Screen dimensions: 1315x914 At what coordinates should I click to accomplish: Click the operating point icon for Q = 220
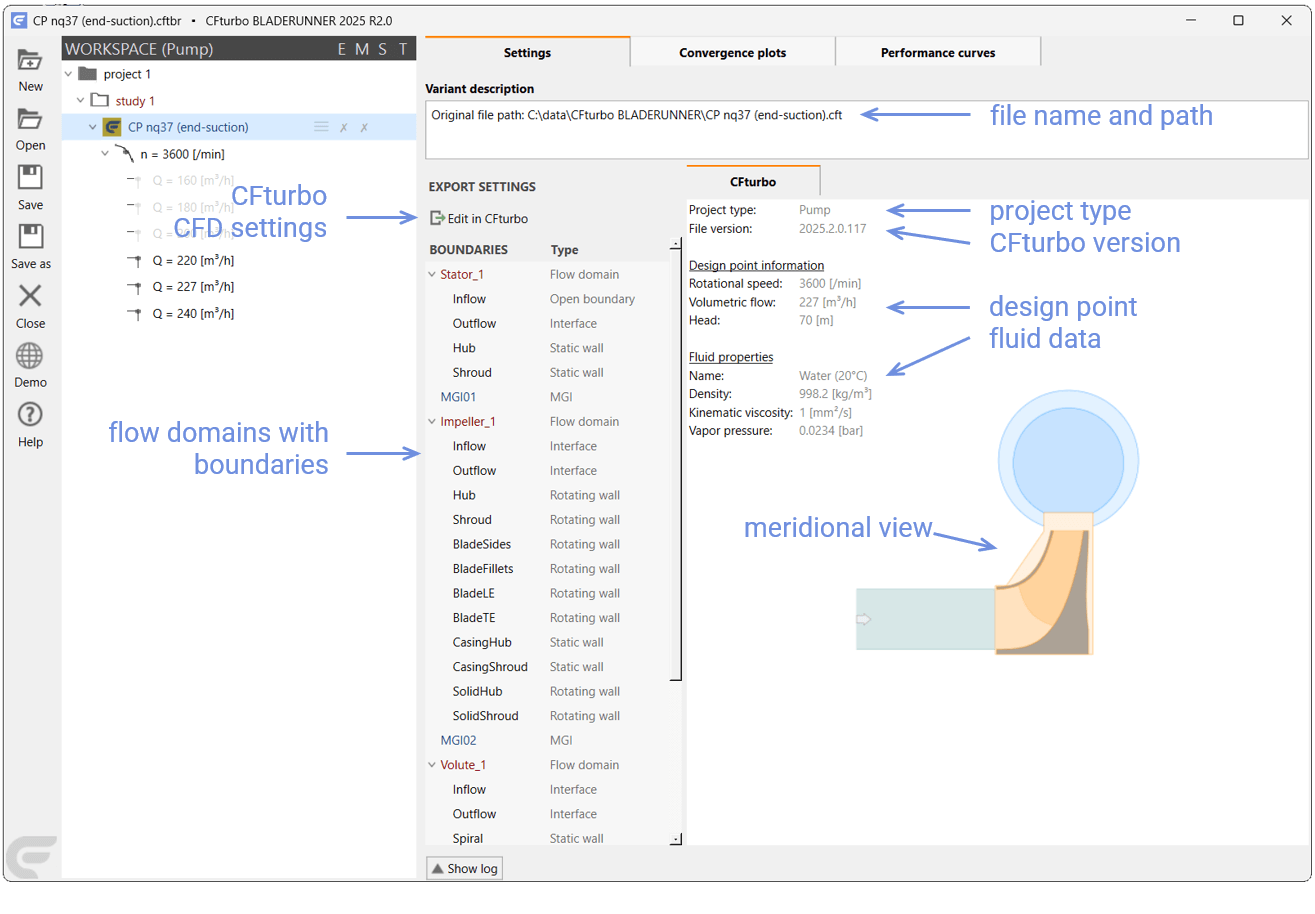(x=135, y=260)
